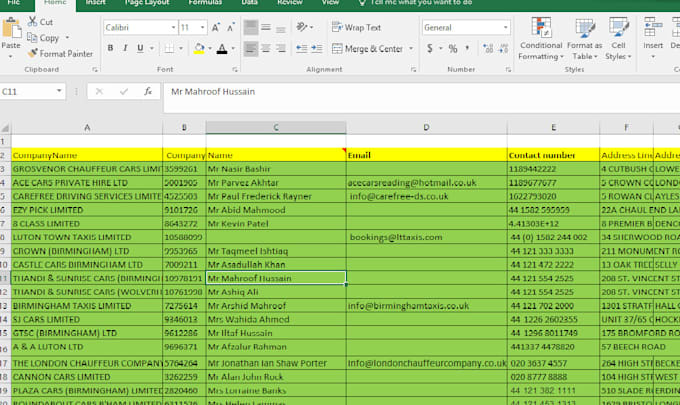Open the Name Box dropdown arrow
This screenshot has width=680, height=405.
59,91
